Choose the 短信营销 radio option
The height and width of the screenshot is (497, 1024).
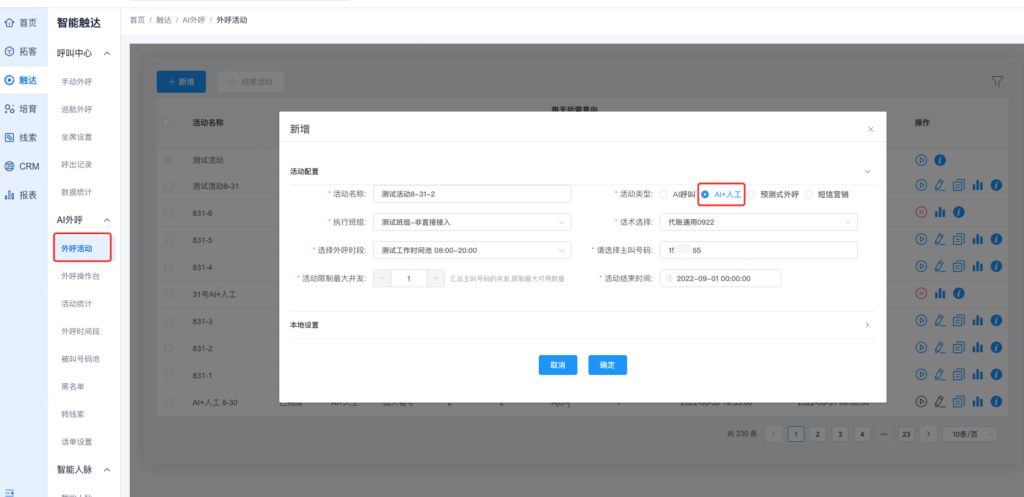click(x=809, y=194)
